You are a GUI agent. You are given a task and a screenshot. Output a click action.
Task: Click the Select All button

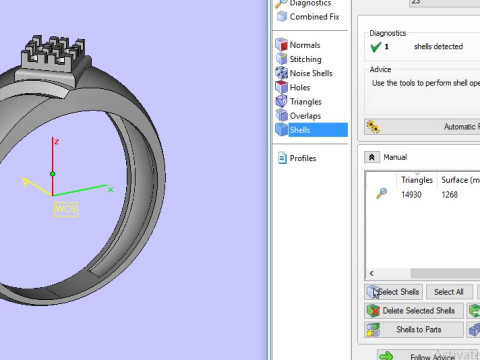click(x=449, y=292)
